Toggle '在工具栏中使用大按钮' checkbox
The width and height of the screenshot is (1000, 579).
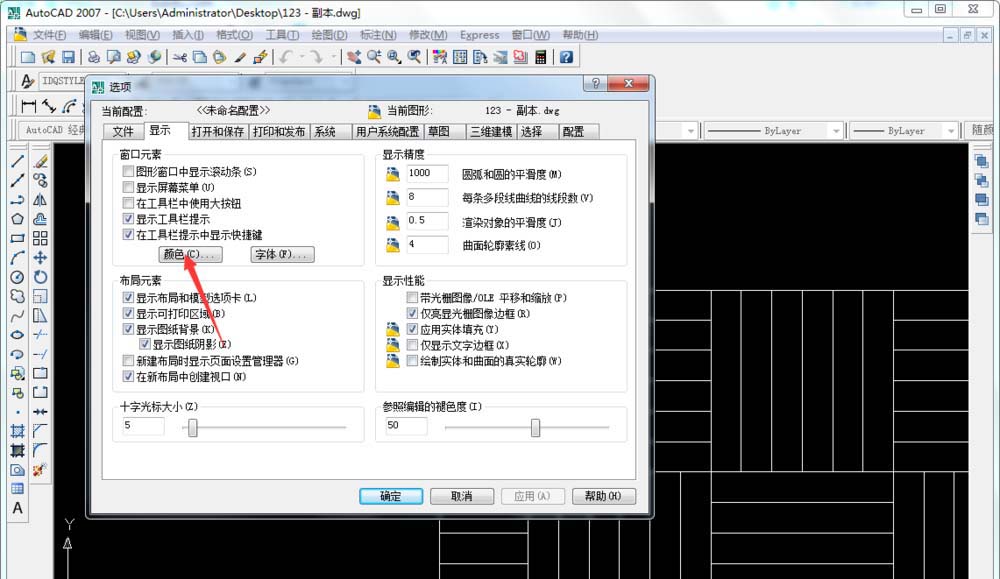(128, 203)
